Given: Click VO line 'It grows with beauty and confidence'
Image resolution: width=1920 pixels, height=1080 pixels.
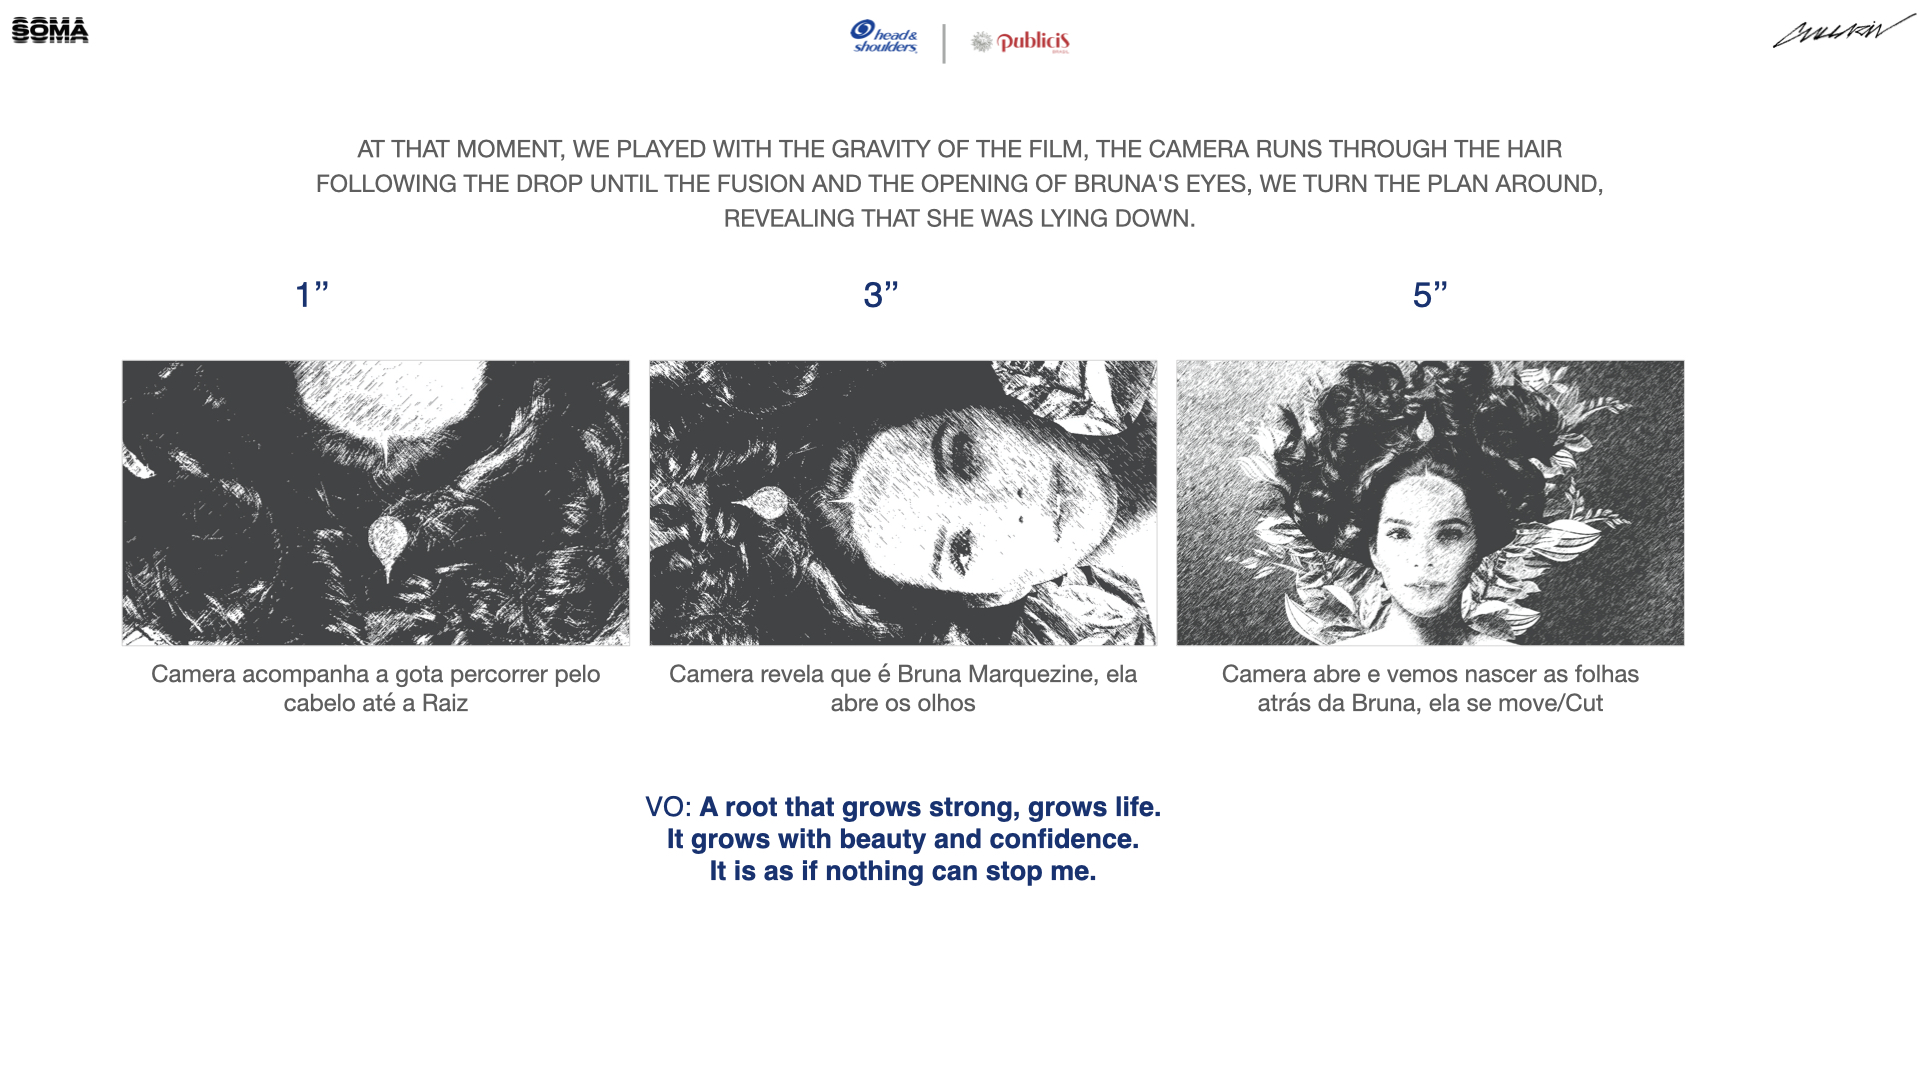Looking at the screenshot, I should (903, 839).
